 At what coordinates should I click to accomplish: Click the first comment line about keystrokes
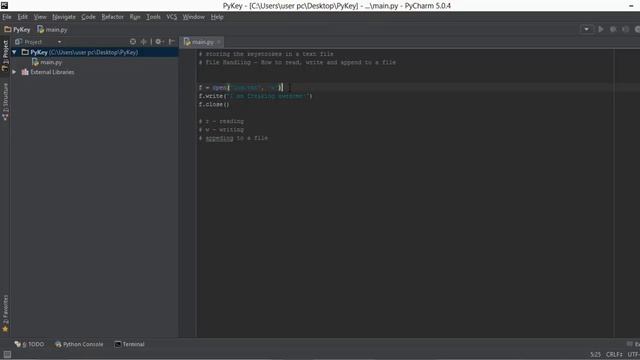[x=266, y=54]
